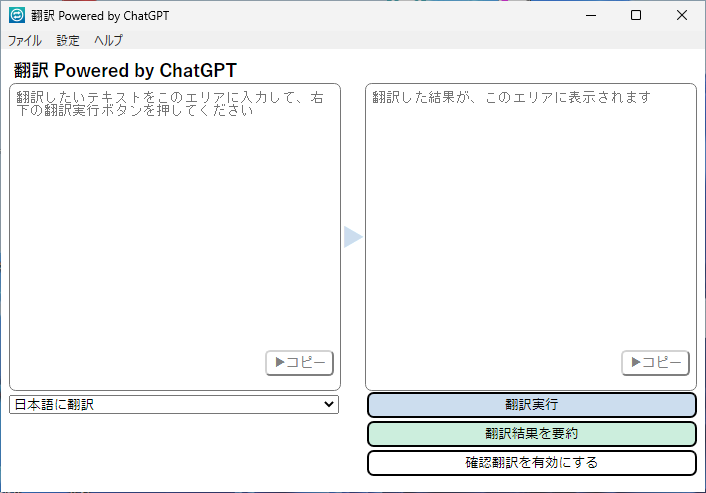Open the ファイル menu

[25, 41]
